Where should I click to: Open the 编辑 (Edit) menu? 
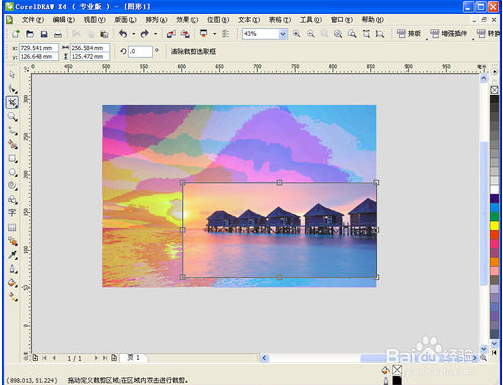click(64, 20)
